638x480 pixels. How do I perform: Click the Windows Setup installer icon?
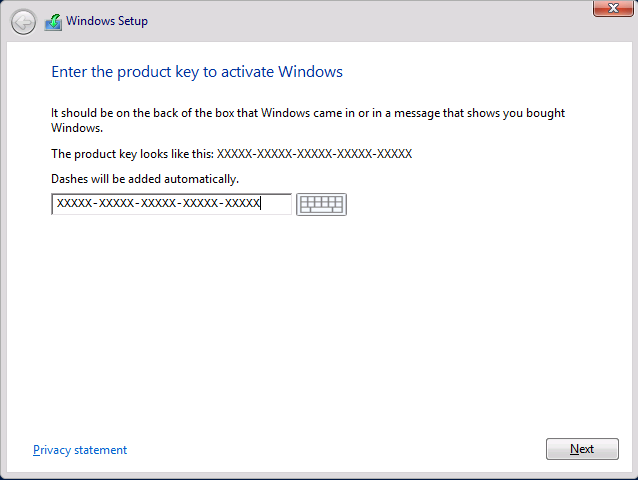(53, 22)
